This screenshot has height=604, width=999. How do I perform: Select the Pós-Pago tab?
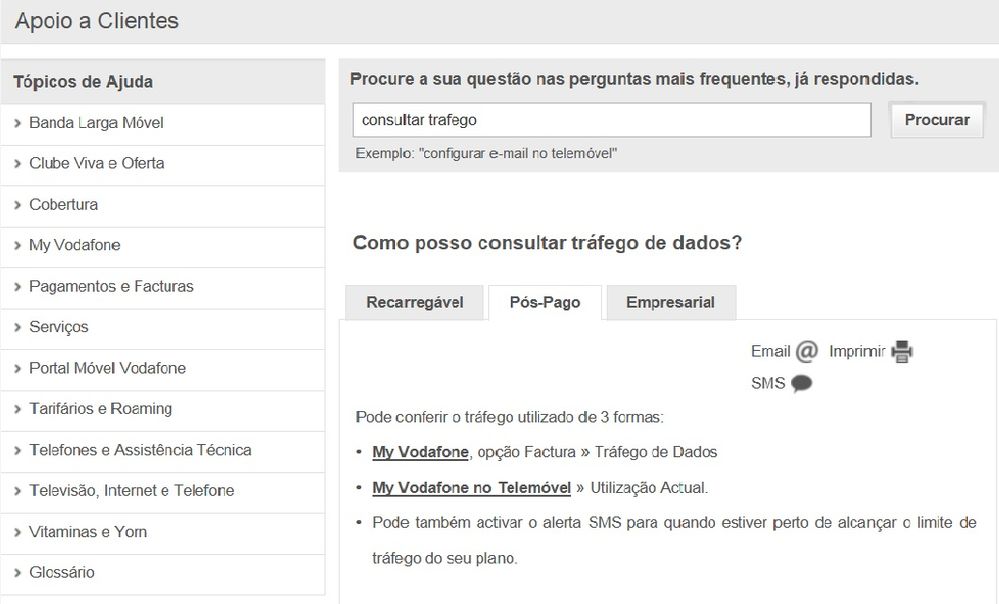pos(544,302)
